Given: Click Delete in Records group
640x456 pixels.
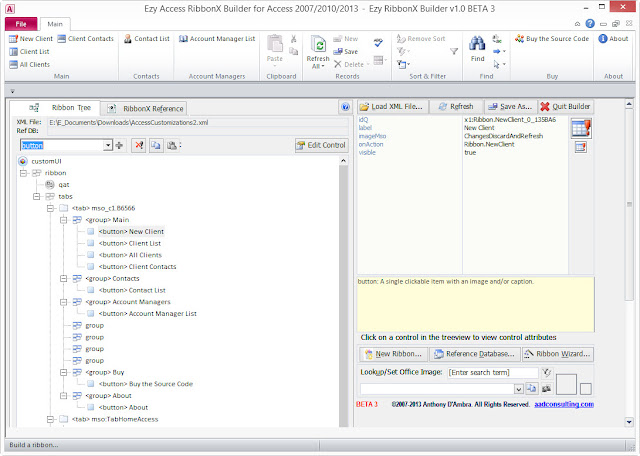Looking at the screenshot, I should pyautogui.click(x=349, y=65).
